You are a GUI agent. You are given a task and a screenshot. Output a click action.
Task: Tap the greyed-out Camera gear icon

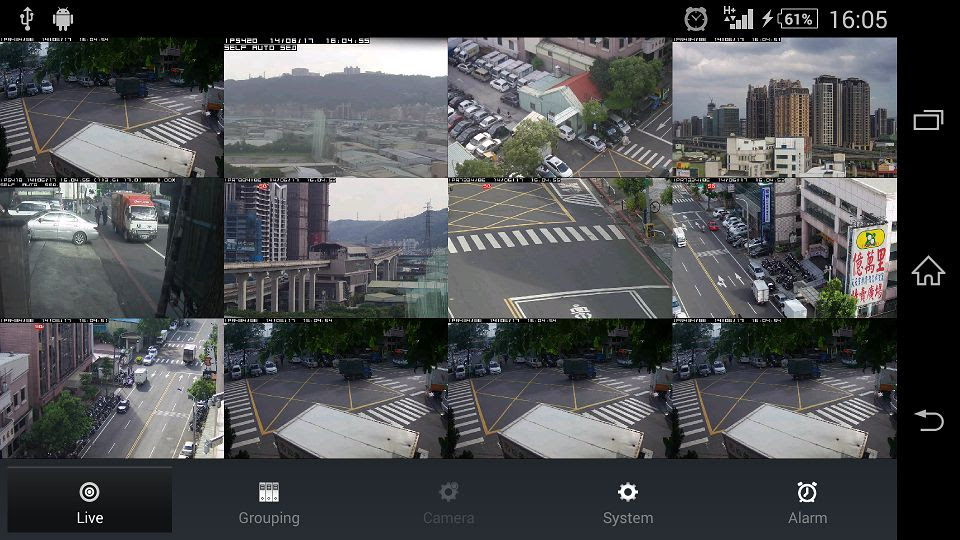448,492
